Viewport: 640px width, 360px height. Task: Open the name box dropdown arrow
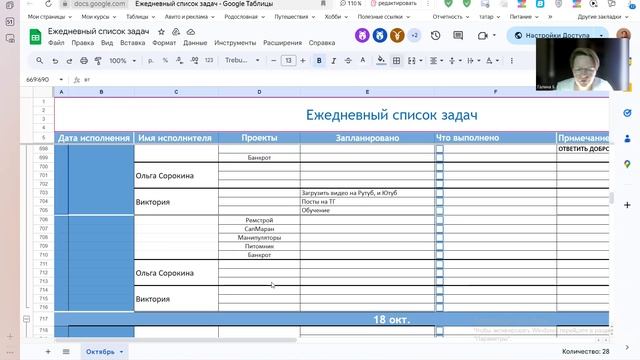pyautogui.click(x=61, y=80)
